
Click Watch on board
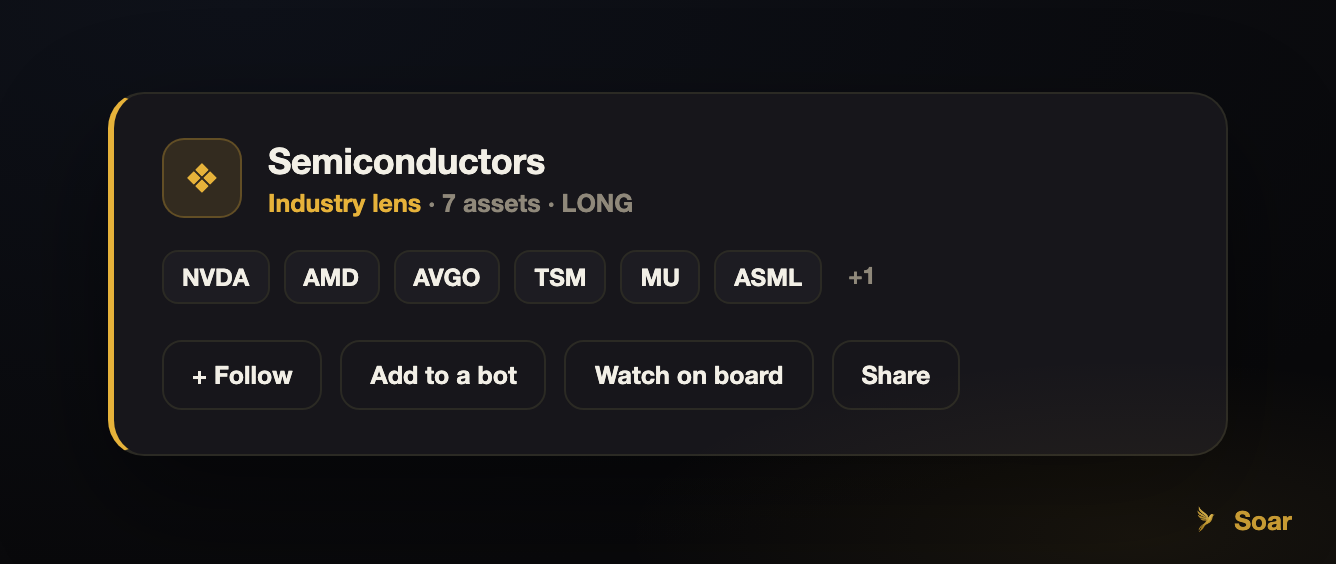[x=689, y=375]
